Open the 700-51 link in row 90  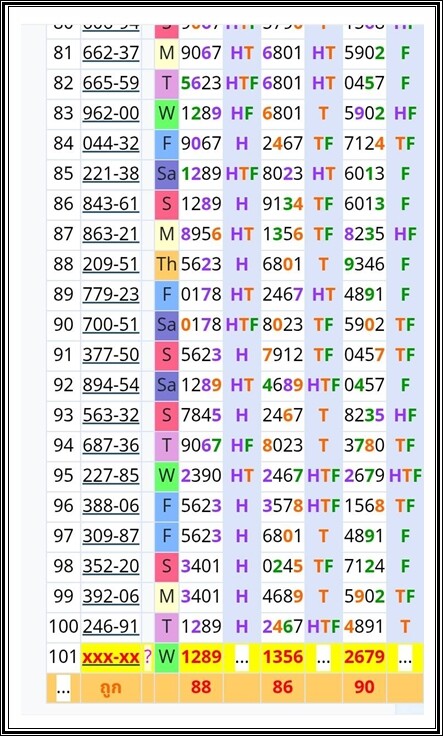(x=111, y=324)
